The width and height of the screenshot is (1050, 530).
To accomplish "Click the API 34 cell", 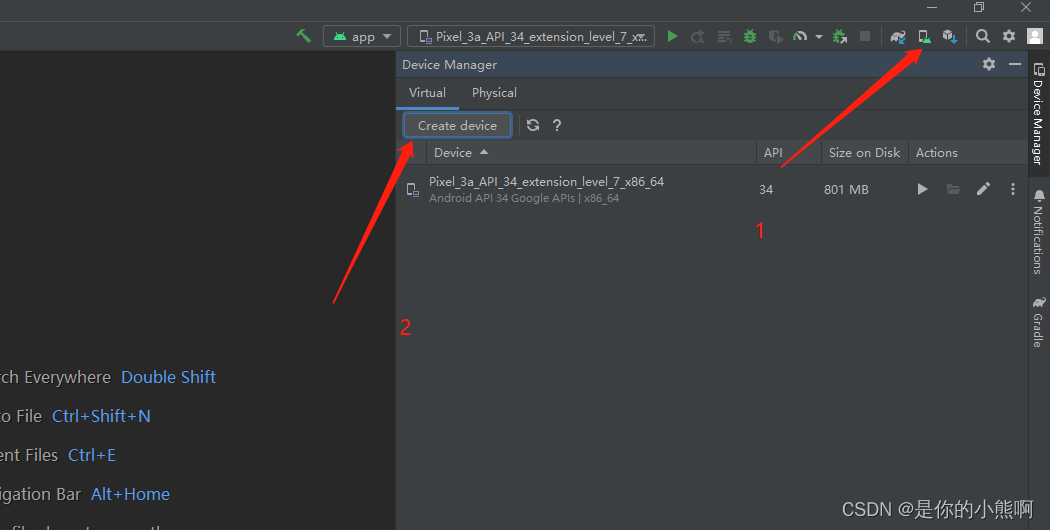I will pos(766,190).
